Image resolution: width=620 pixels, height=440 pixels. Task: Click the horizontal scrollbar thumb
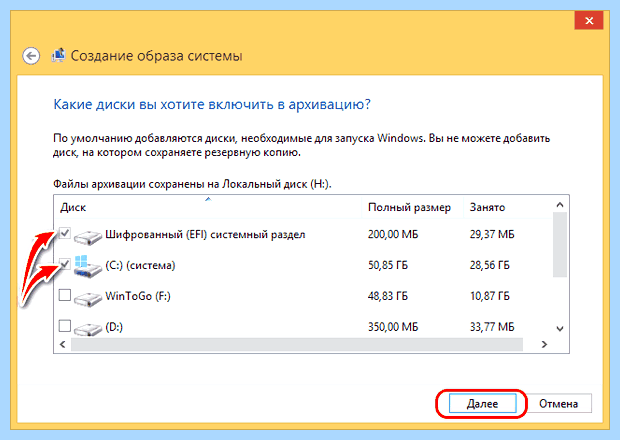click(x=297, y=344)
